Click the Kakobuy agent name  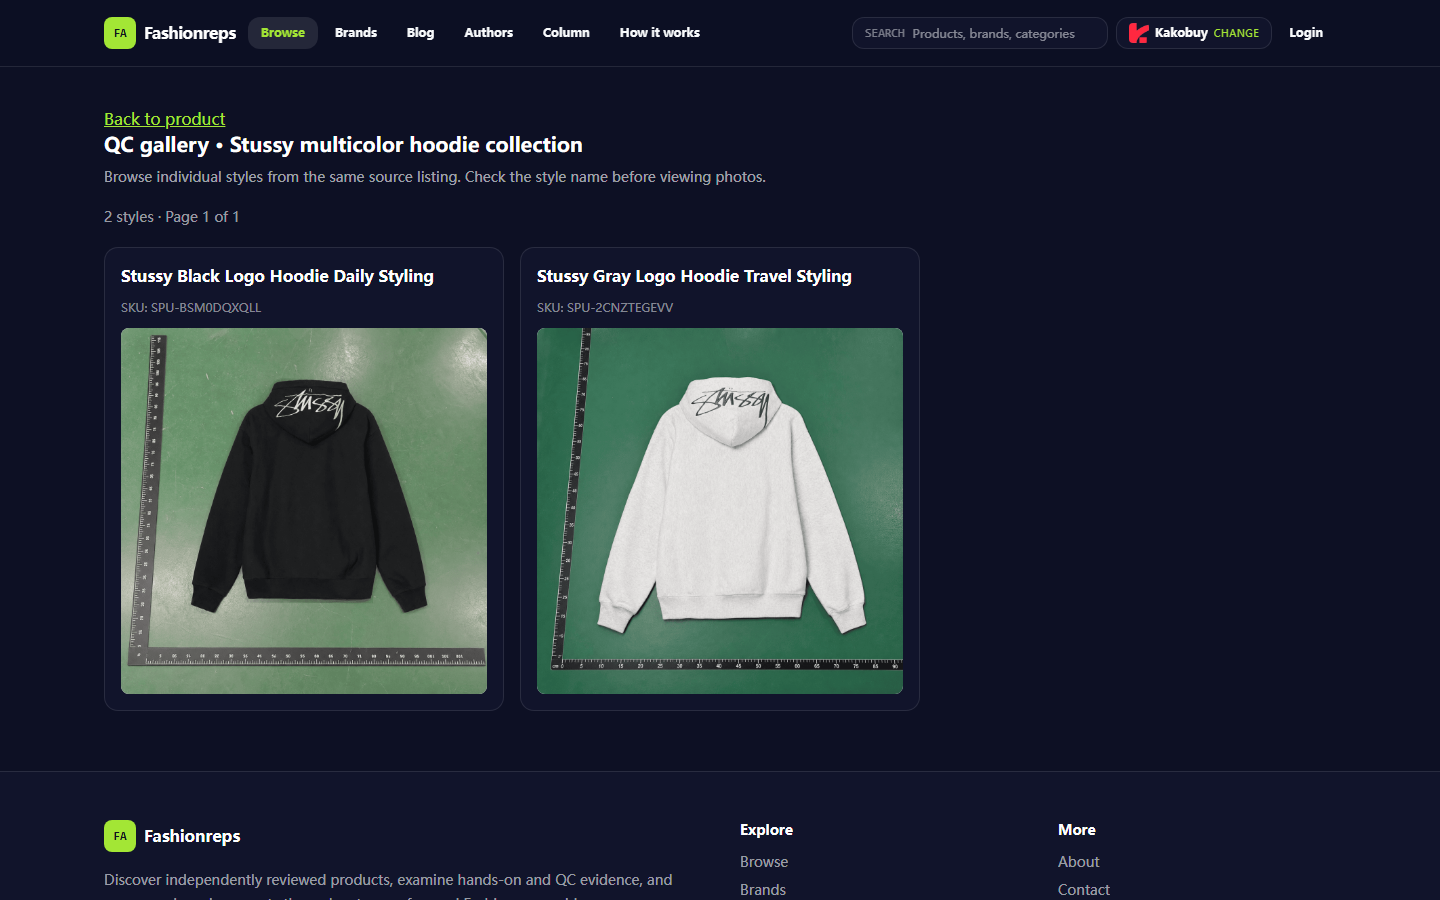tap(1181, 33)
